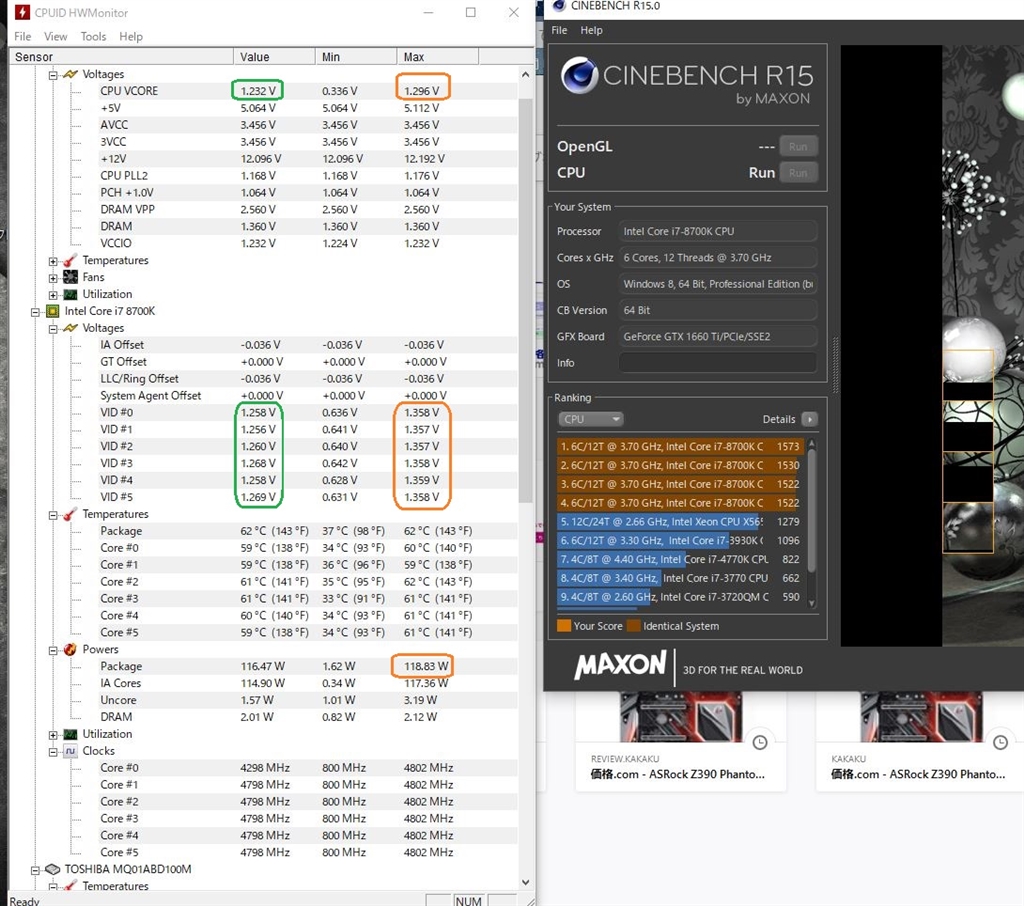Click the Utilization icon above Clocks
The height and width of the screenshot is (906, 1024).
71,734
